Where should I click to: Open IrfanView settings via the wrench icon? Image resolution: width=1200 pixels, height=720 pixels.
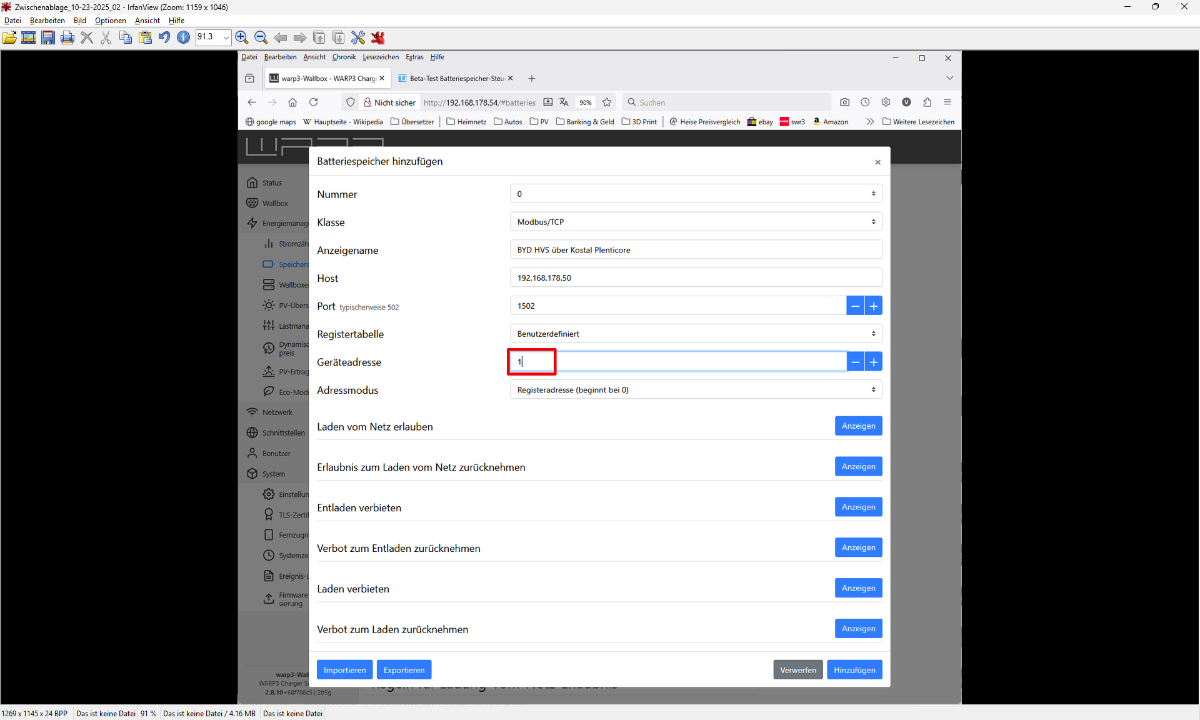359,37
